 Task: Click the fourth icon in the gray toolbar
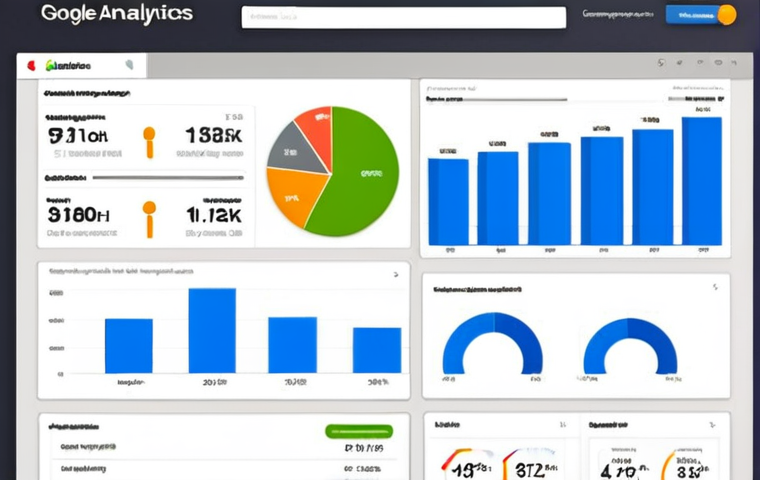(x=718, y=63)
